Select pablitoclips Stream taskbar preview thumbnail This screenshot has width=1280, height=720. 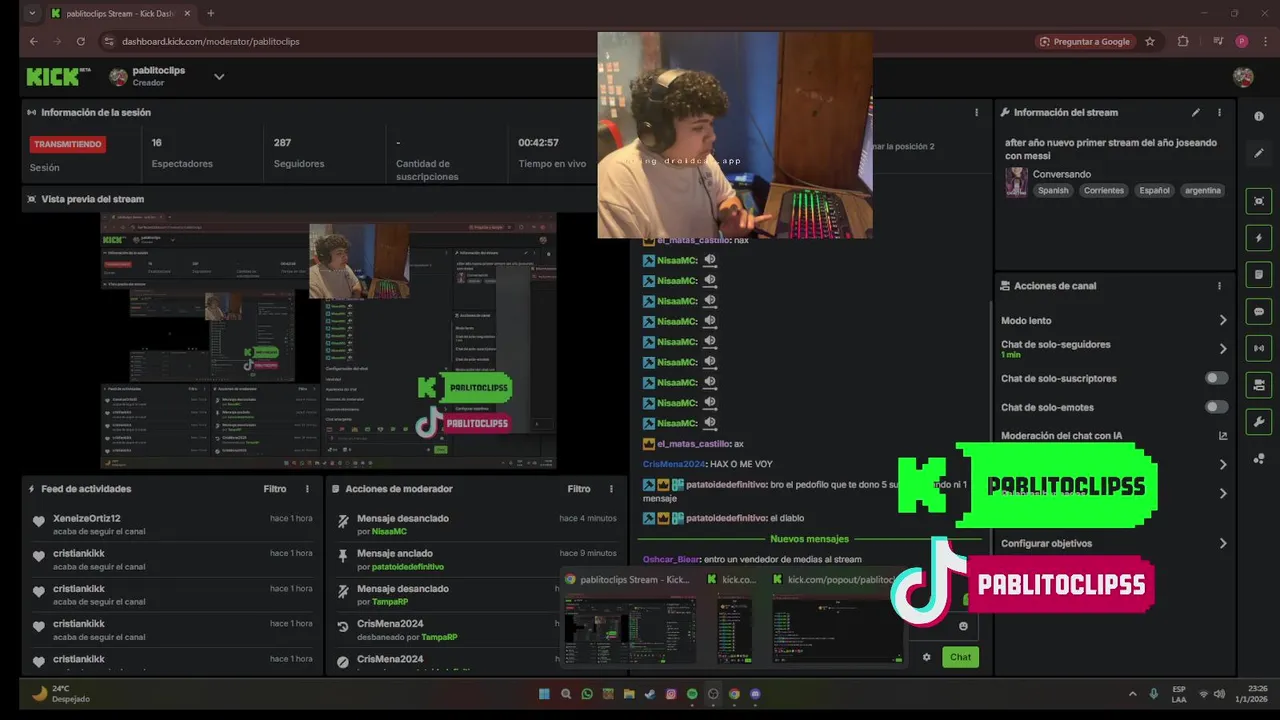[631, 629]
